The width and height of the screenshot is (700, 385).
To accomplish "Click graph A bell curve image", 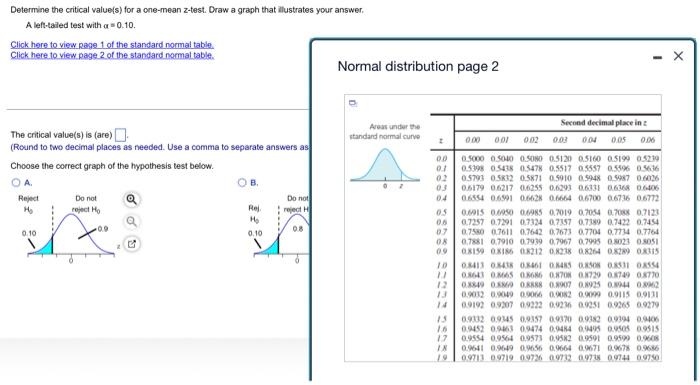I will (71, 234).
